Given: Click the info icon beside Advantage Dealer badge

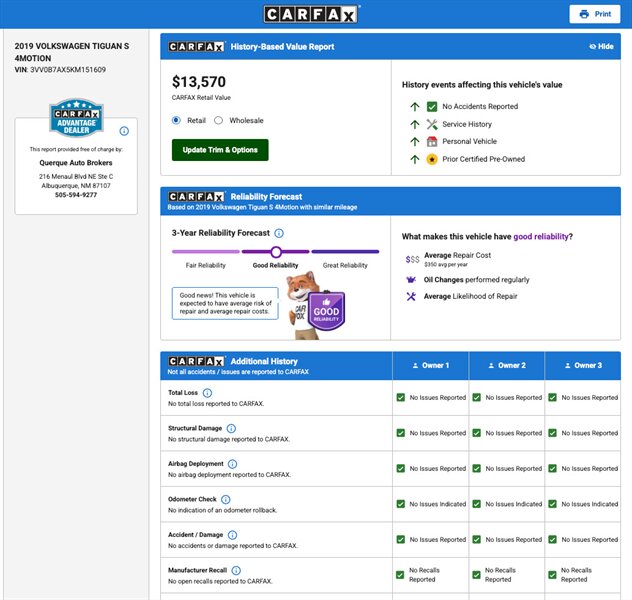Looking at the screenshot, I should coord(124,131).
